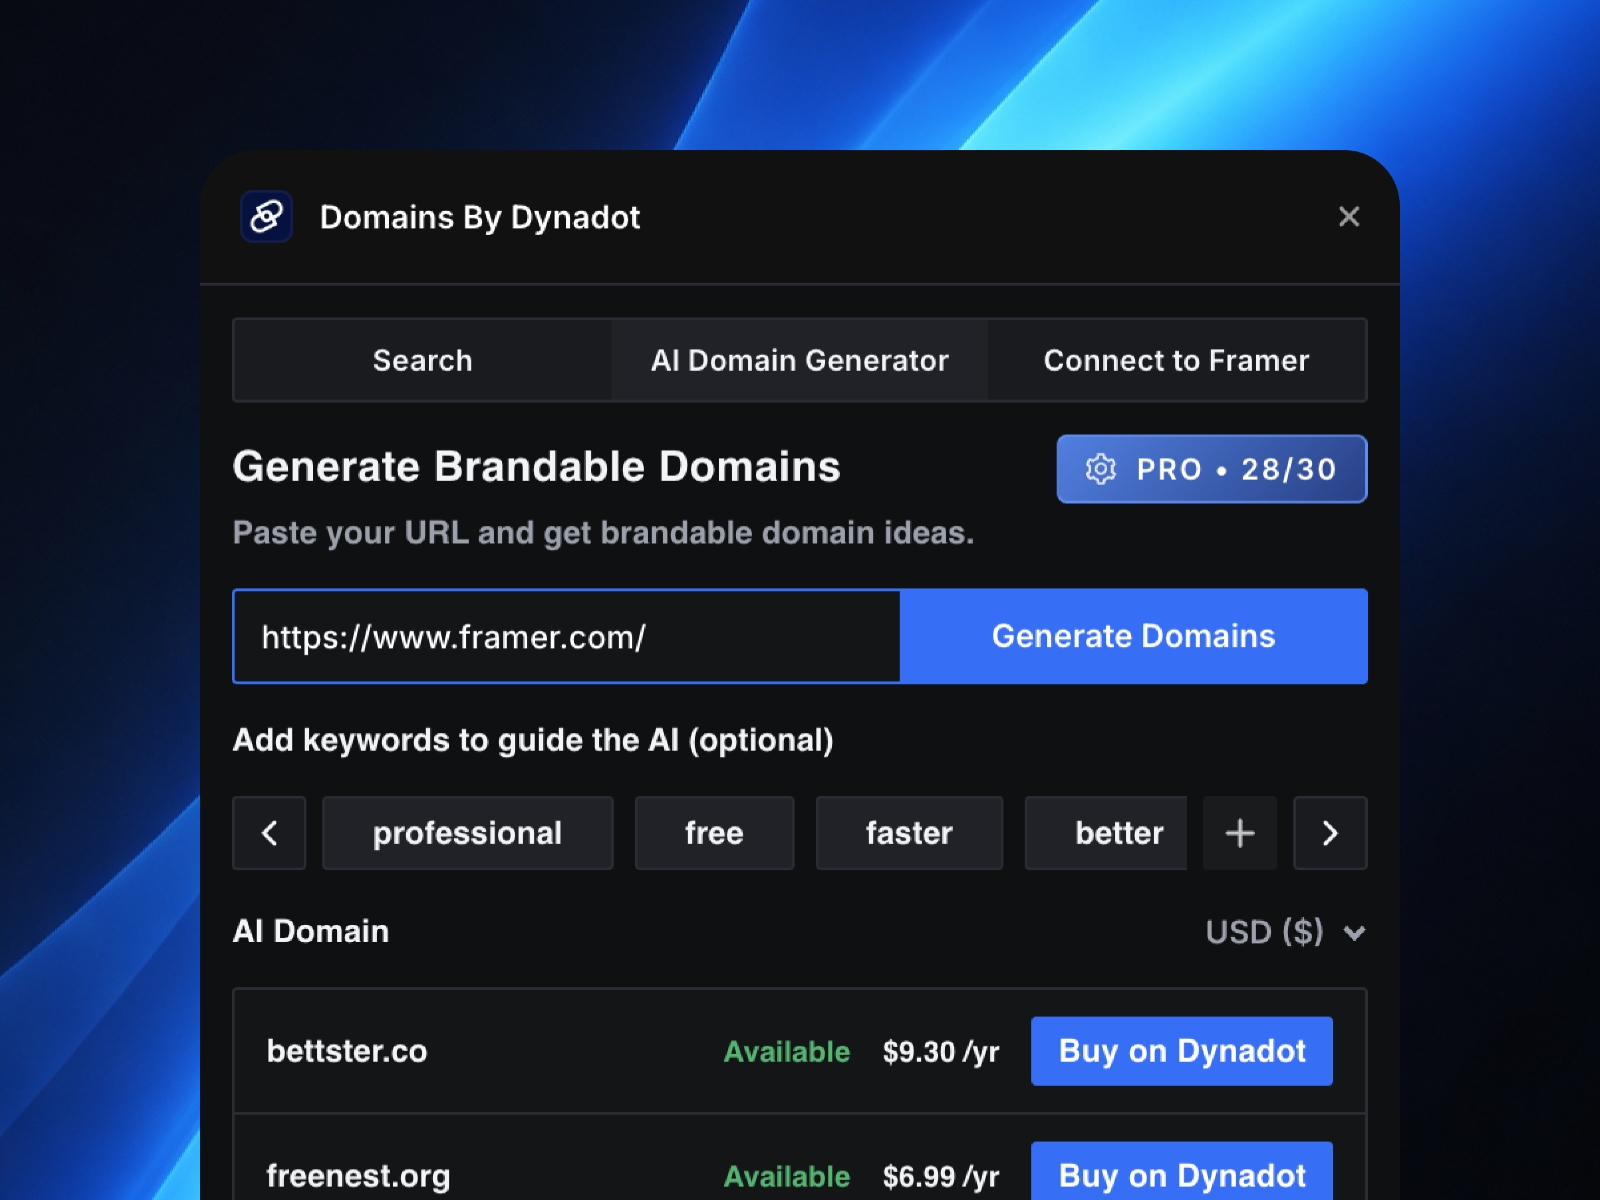Add a new keyword with the plus icon
This screenshot has width=1600, height=1200.
tap(1239, 833)
